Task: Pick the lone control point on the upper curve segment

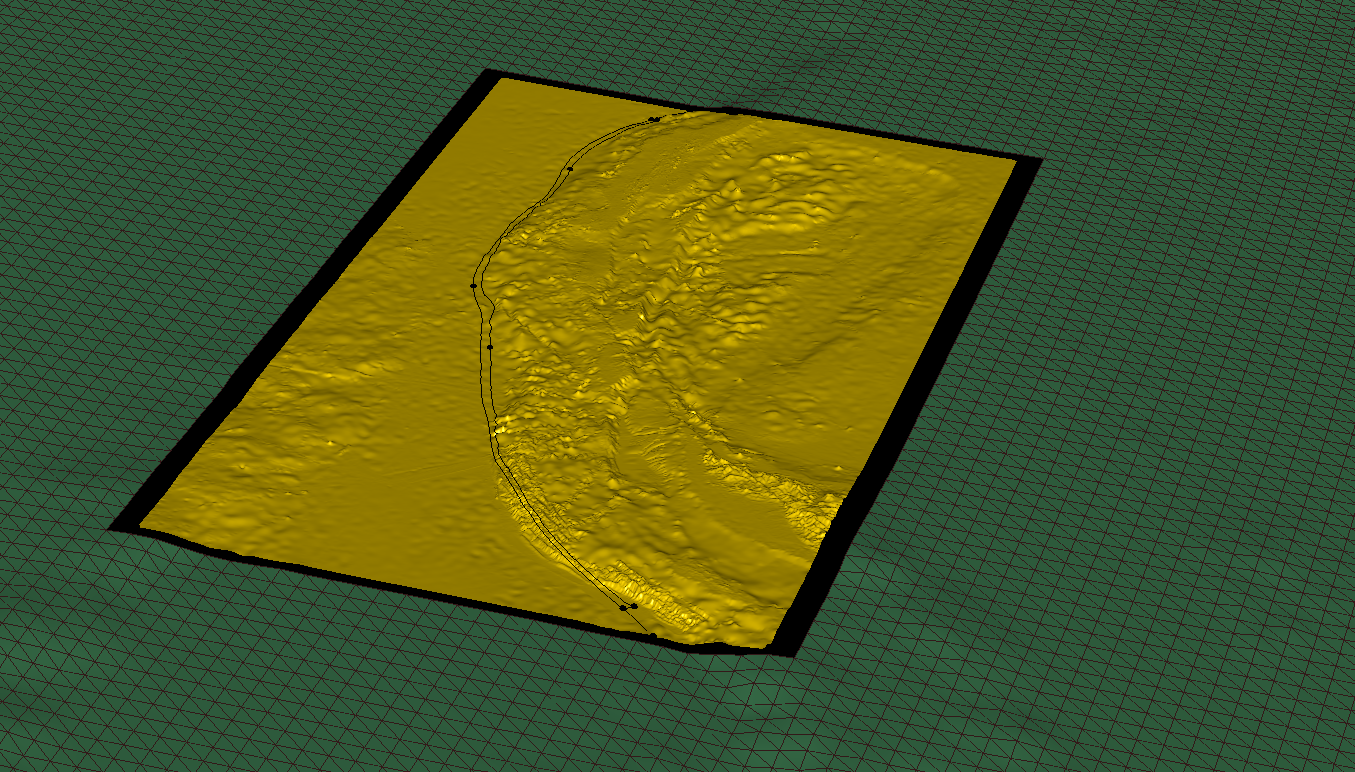Action: [570, 169]
